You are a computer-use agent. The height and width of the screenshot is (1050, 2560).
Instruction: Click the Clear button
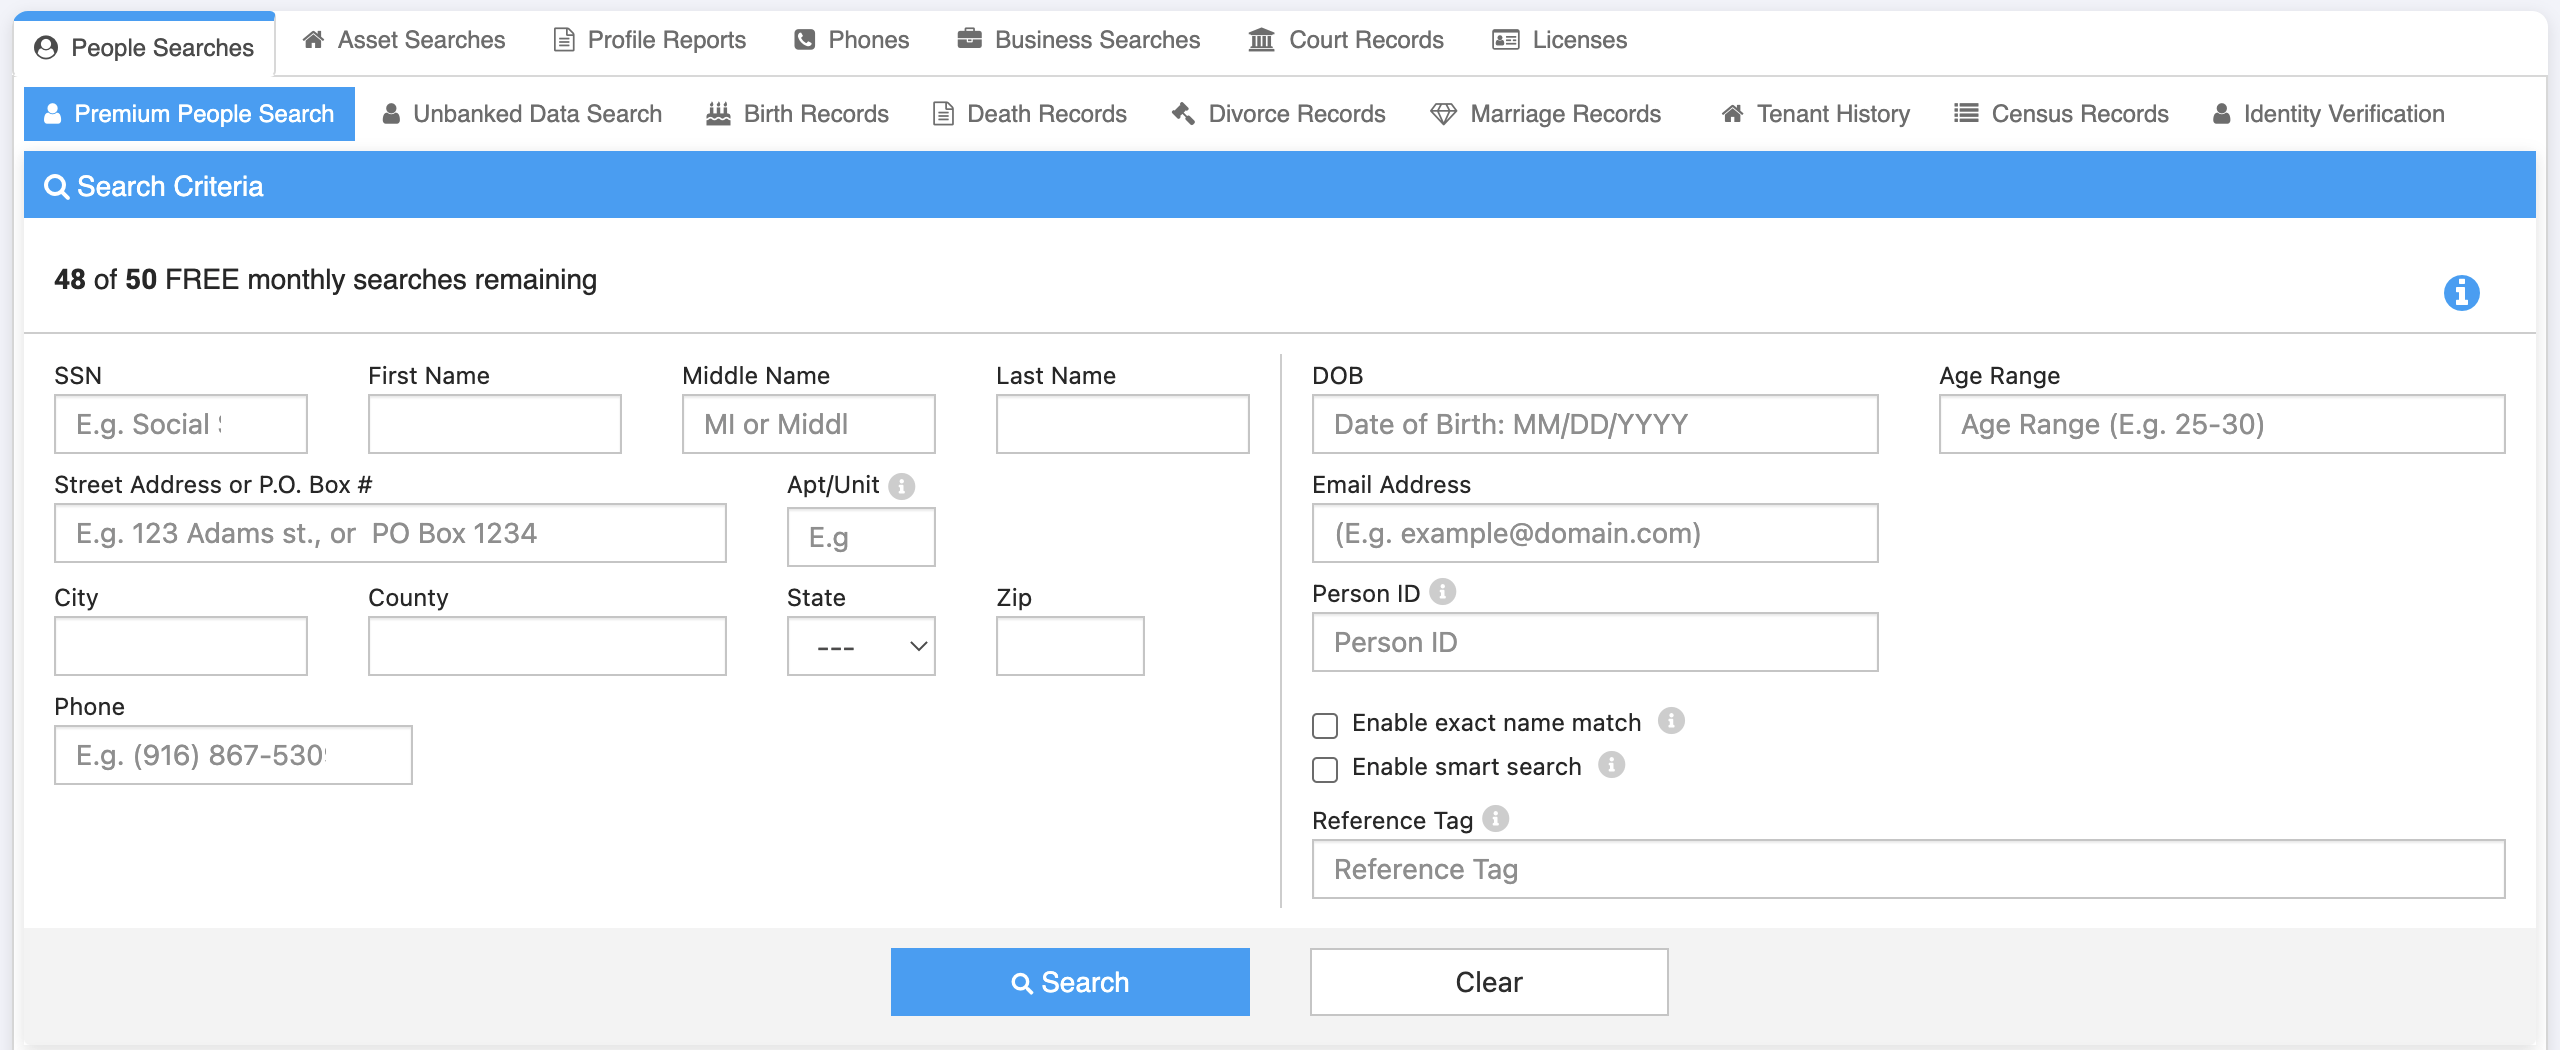coord(1489,982)
